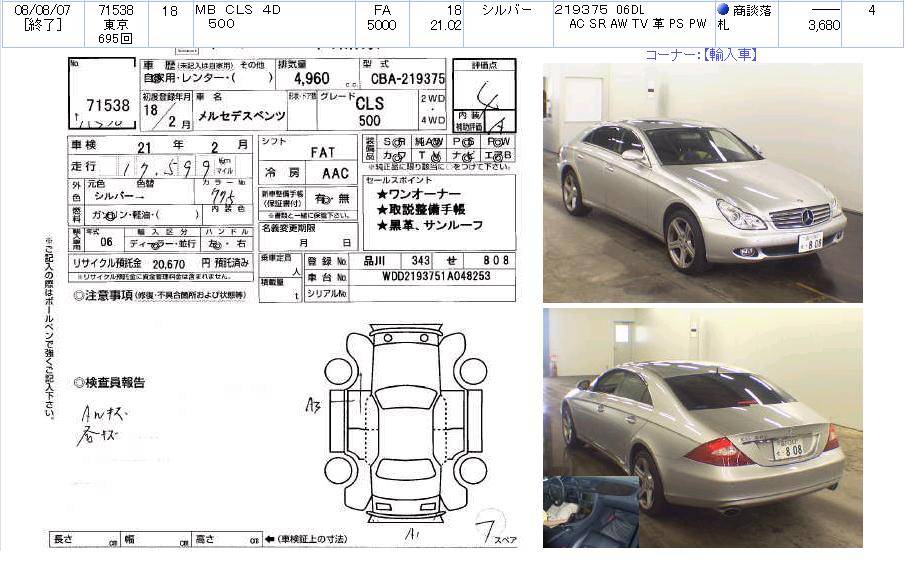Click the handwritten mileage 17,599
The image size is (905, 577).
(x=166, y=167)
